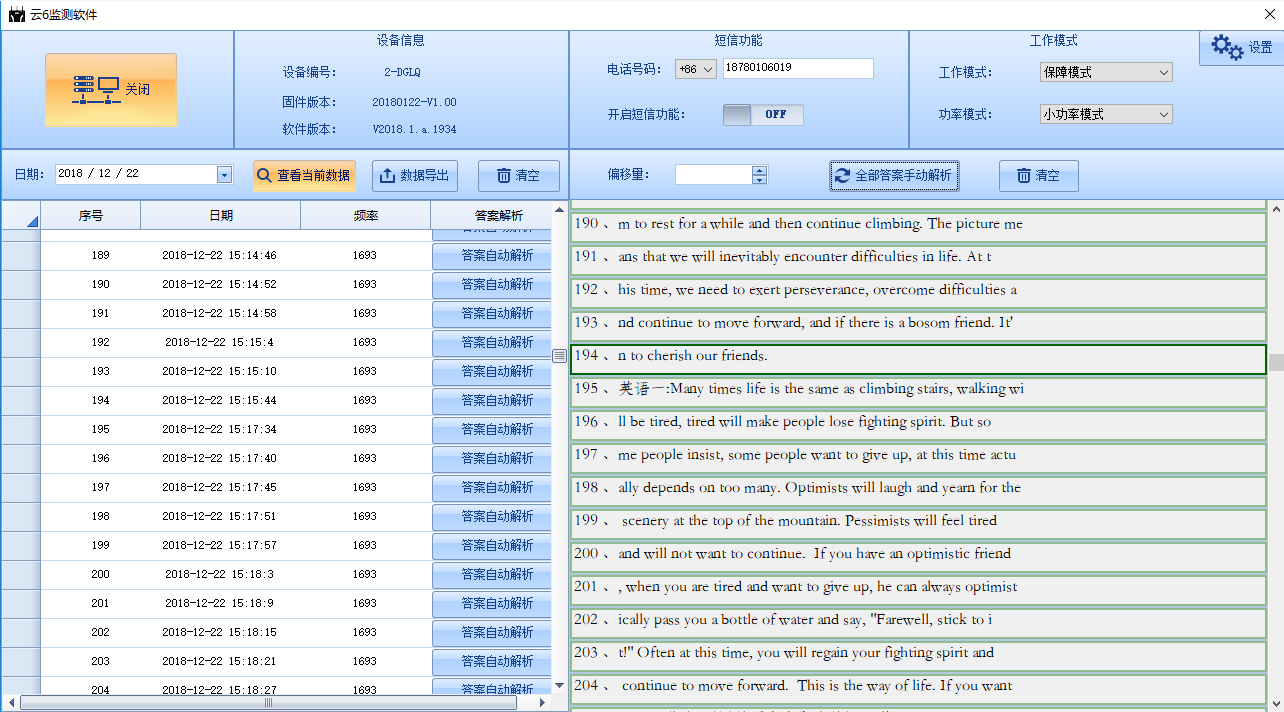Click the right trash clear button

click(1038, 175)
